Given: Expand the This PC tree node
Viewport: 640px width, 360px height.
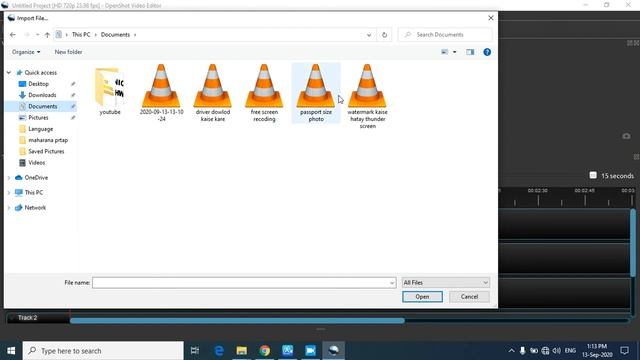Looking at the screenshot, I should (9, 193).
